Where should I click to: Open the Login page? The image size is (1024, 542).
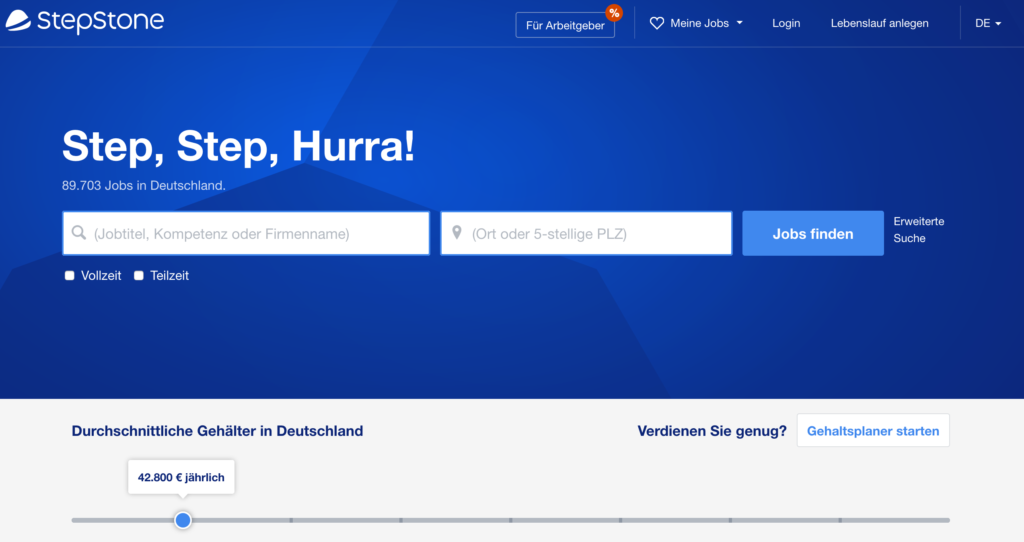tap(786, 23)
